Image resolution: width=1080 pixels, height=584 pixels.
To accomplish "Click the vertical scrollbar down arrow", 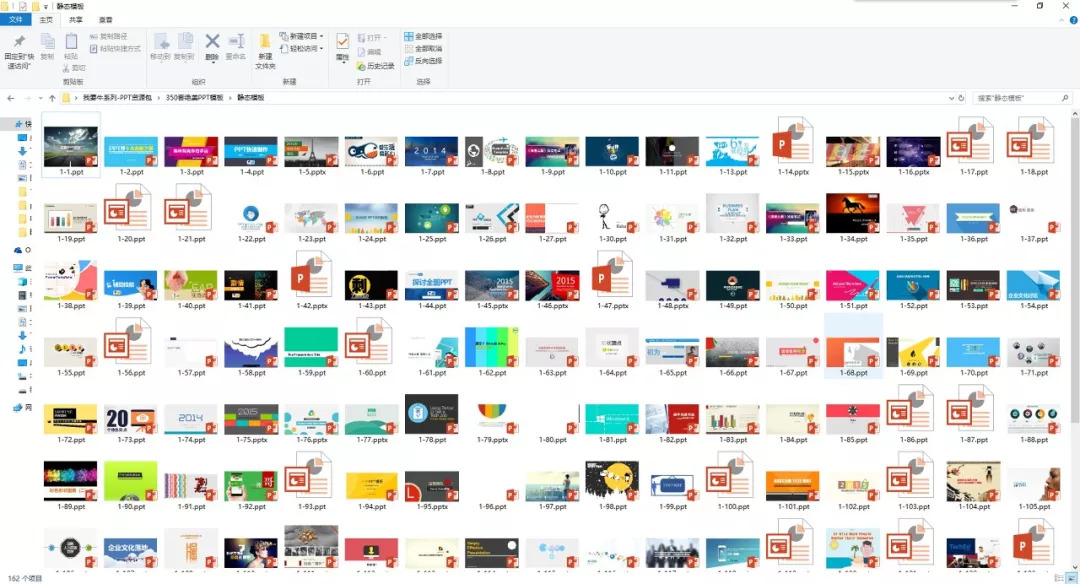I will pyautogui.click(x=1074, y=567).
